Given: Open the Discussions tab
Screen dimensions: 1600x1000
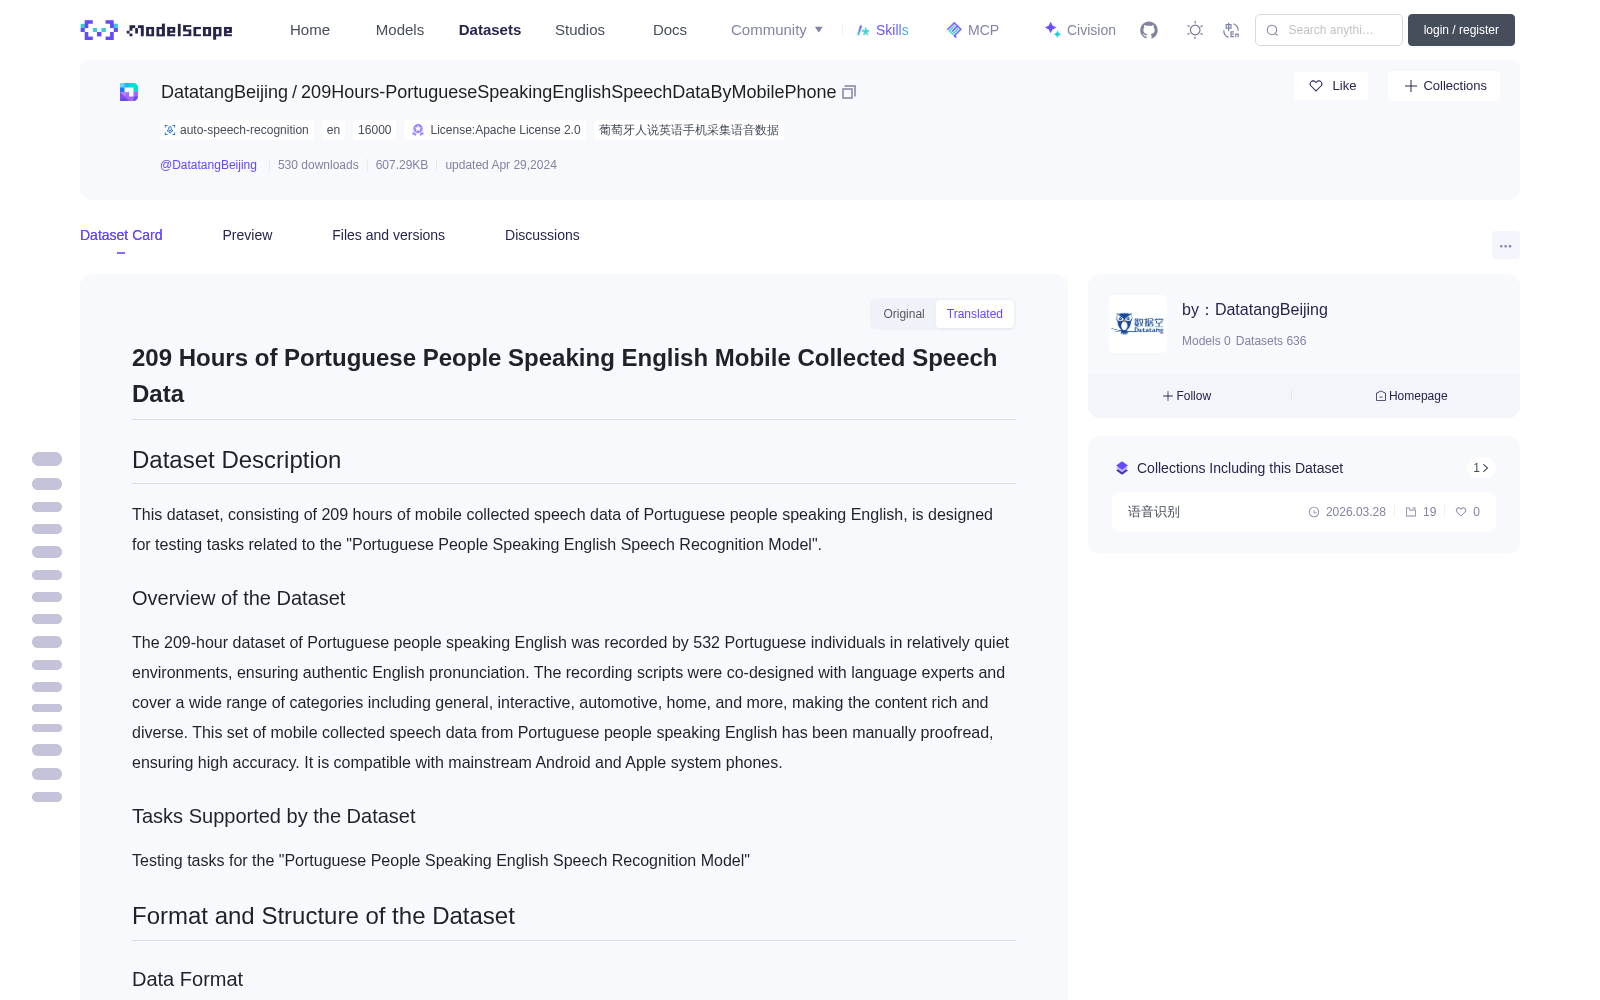Looking at the screenshot, I should click(x=542, y=235).
